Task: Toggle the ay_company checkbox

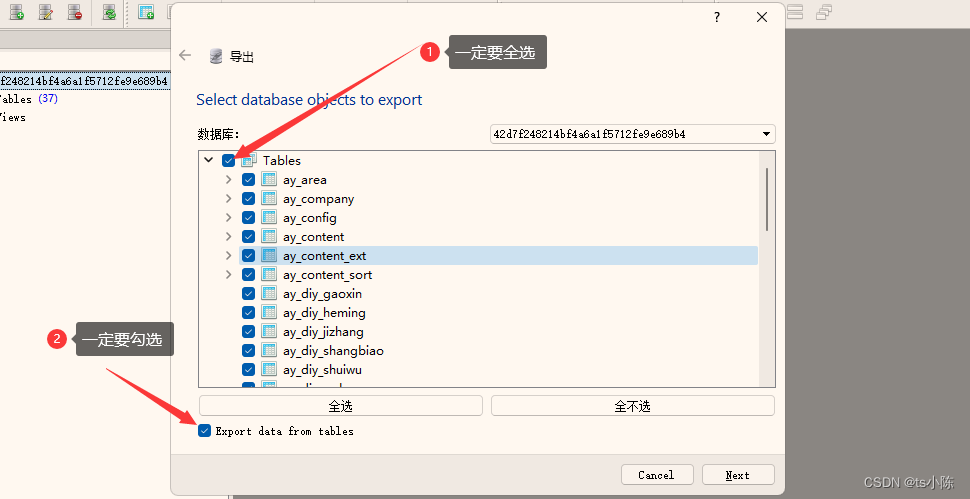Action: (x=249, y=198)
